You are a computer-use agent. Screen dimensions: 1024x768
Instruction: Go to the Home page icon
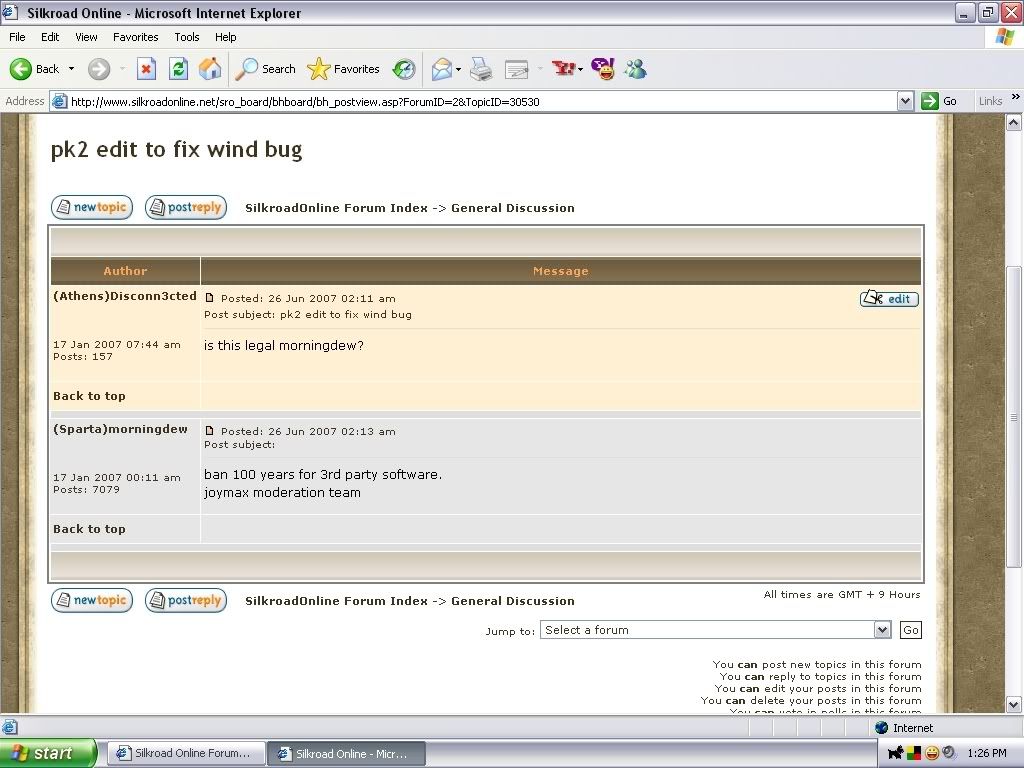[210, 69]
